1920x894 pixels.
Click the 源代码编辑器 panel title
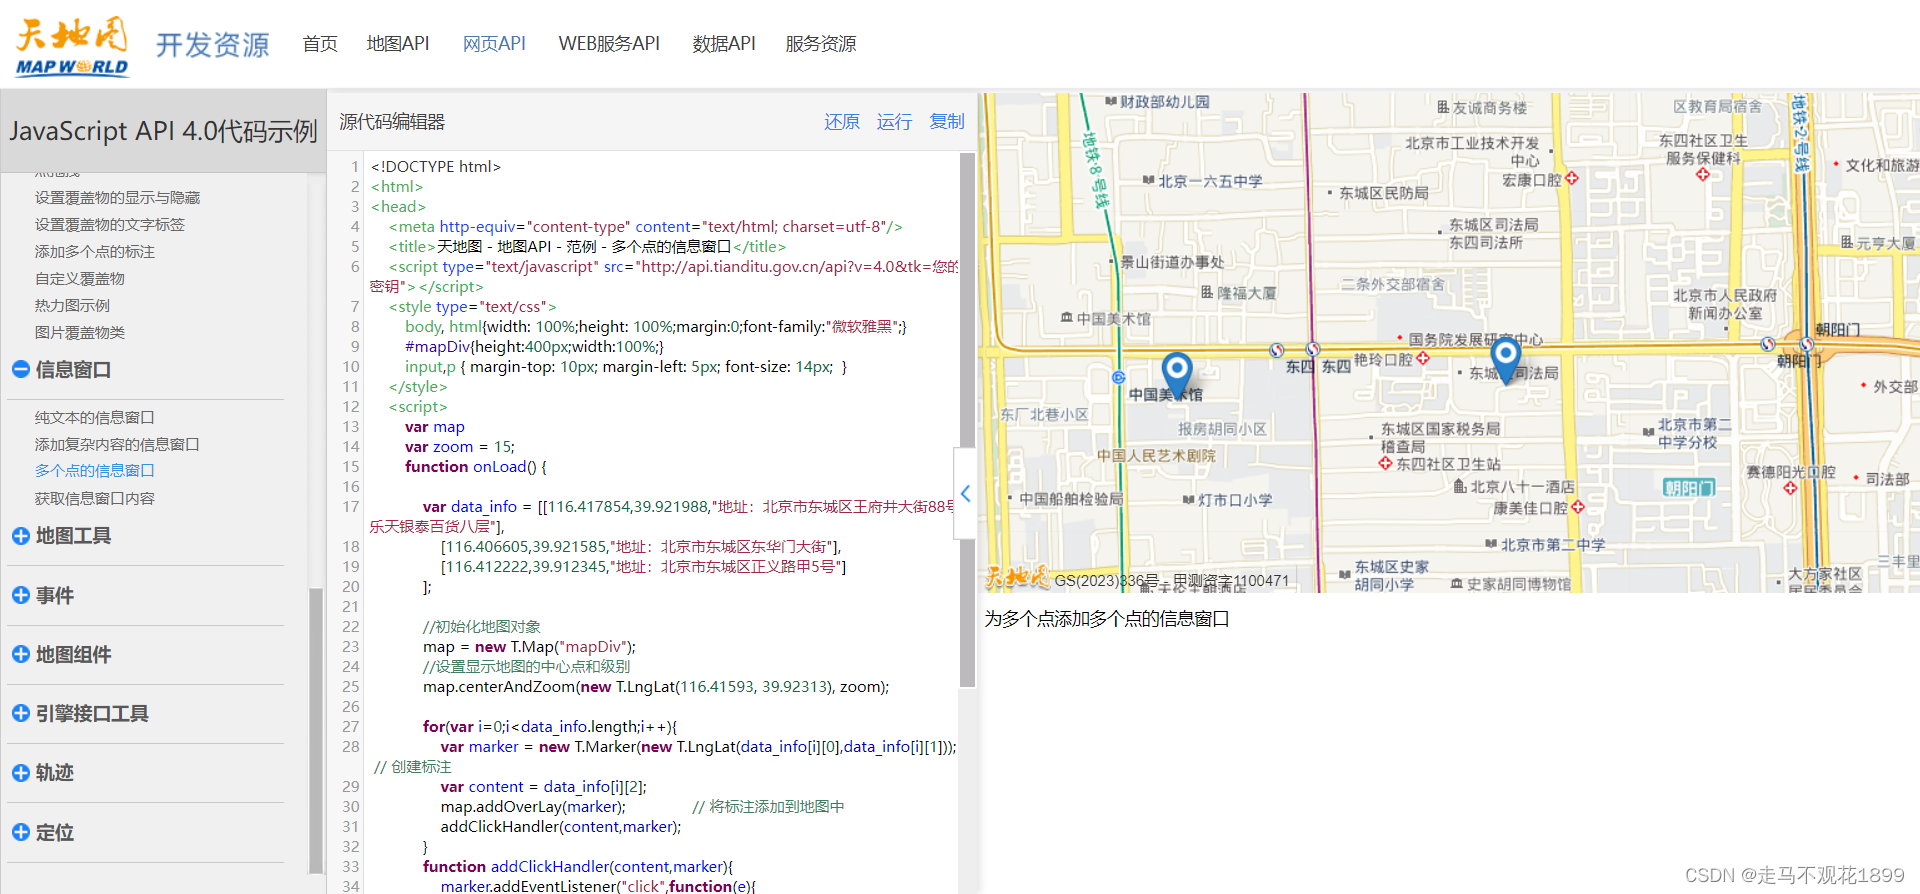click(x=392, y=122)
